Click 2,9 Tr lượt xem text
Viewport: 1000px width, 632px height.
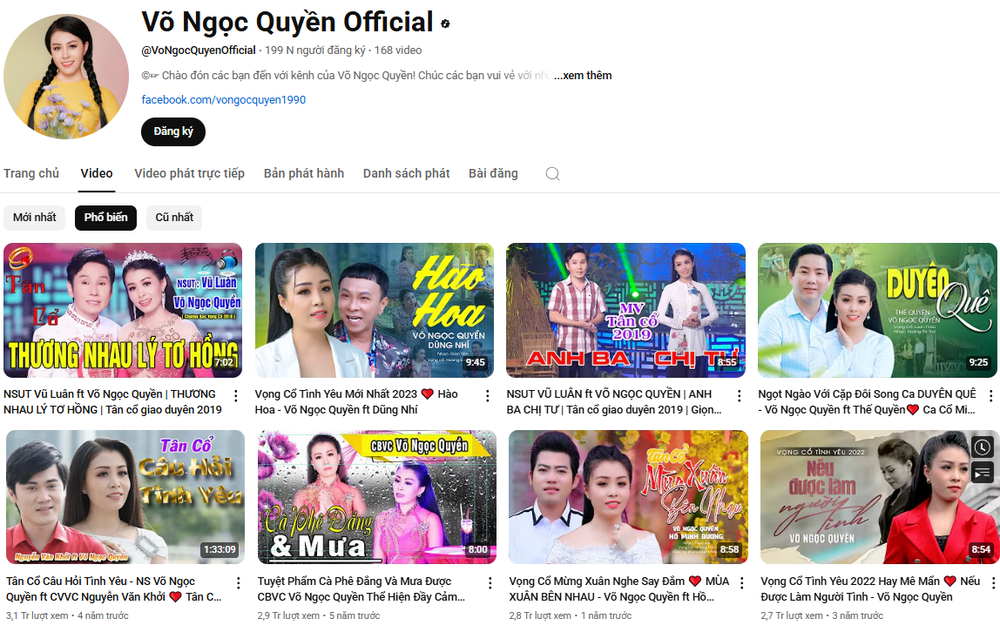click(288, 616)
